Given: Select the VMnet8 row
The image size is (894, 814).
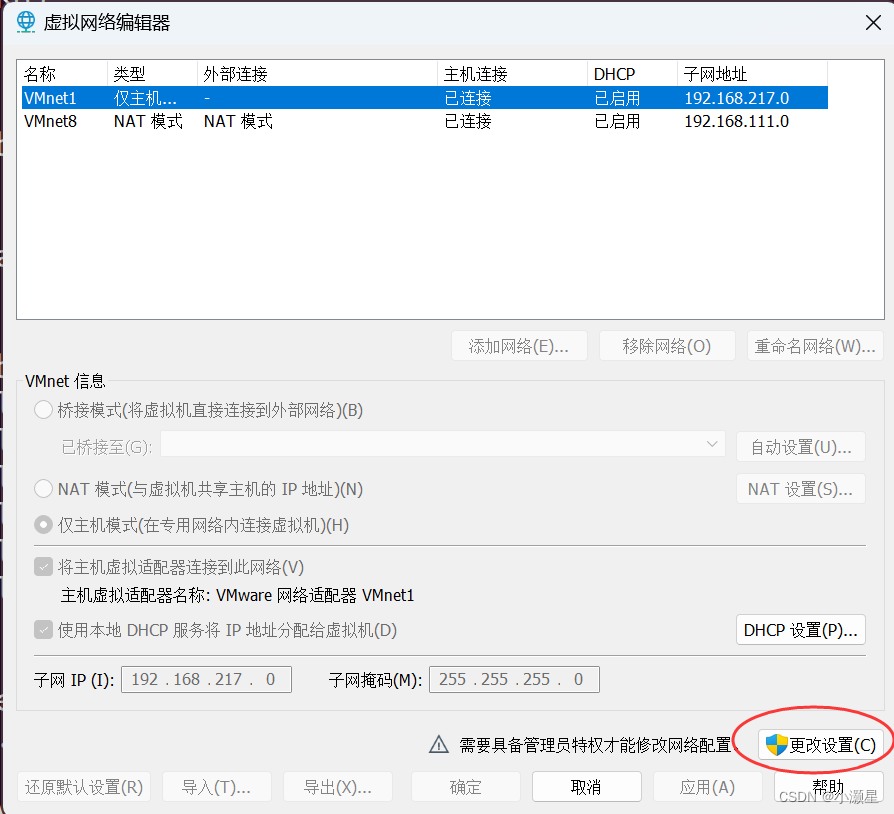Looking at the screenshot, I should point(425,121).
